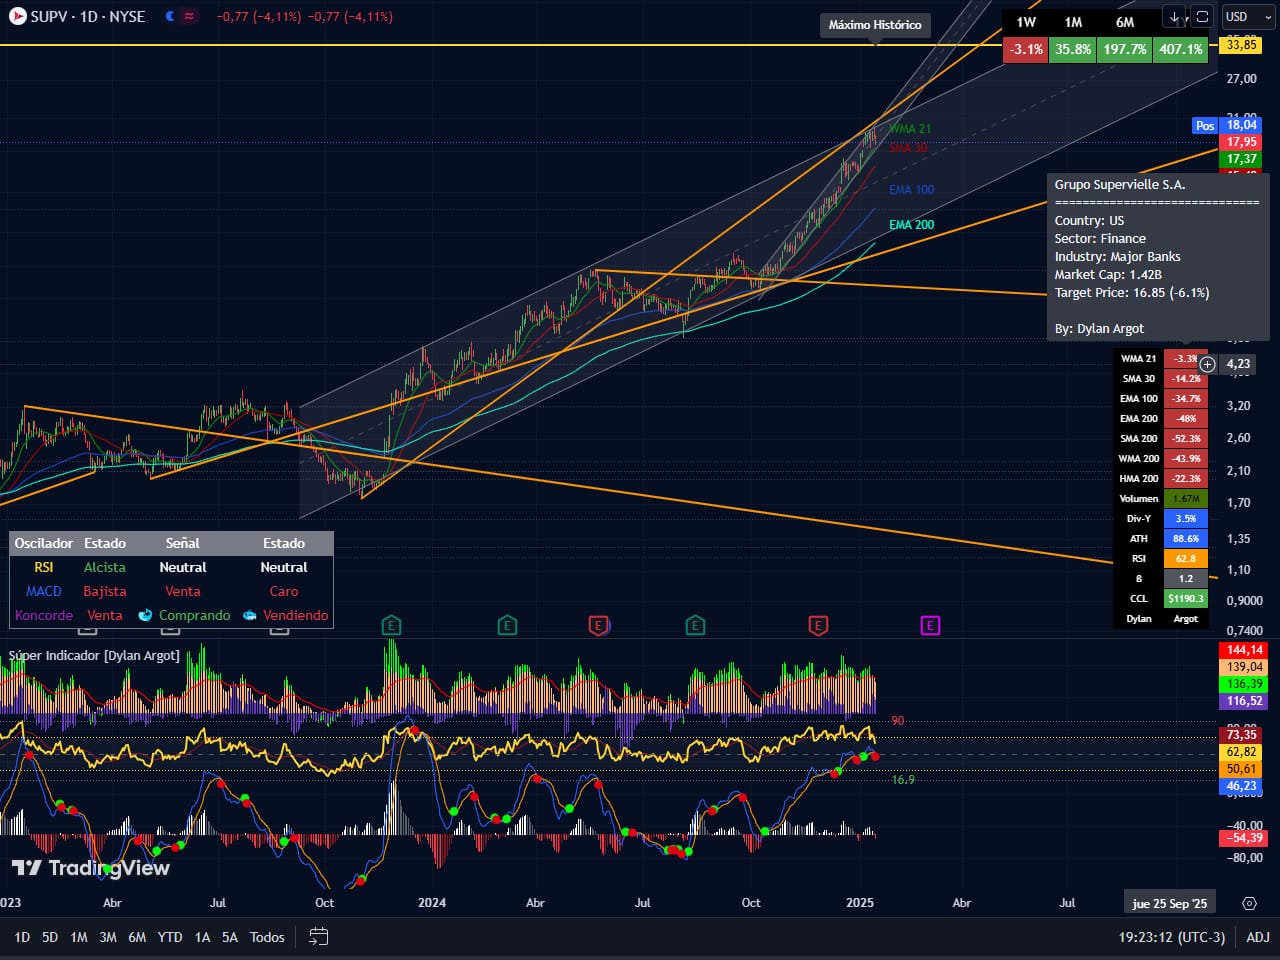Click the whale icon beside Vendiendo
This screenshot has width=1280, height=960.
coord(249,615)
